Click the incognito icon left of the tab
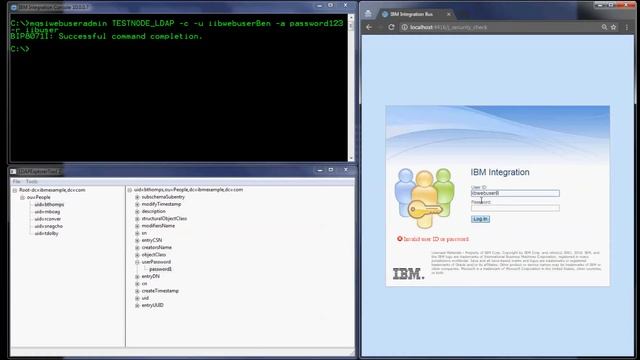The width and height of the screenshot is (640, 360). pyautogui.click(x=368, y=13)
